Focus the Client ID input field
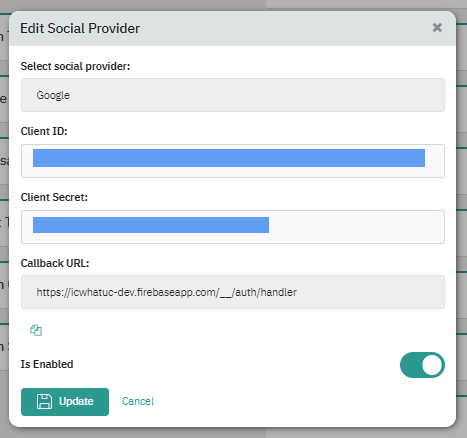467x438 pixels. click(233, 161)
